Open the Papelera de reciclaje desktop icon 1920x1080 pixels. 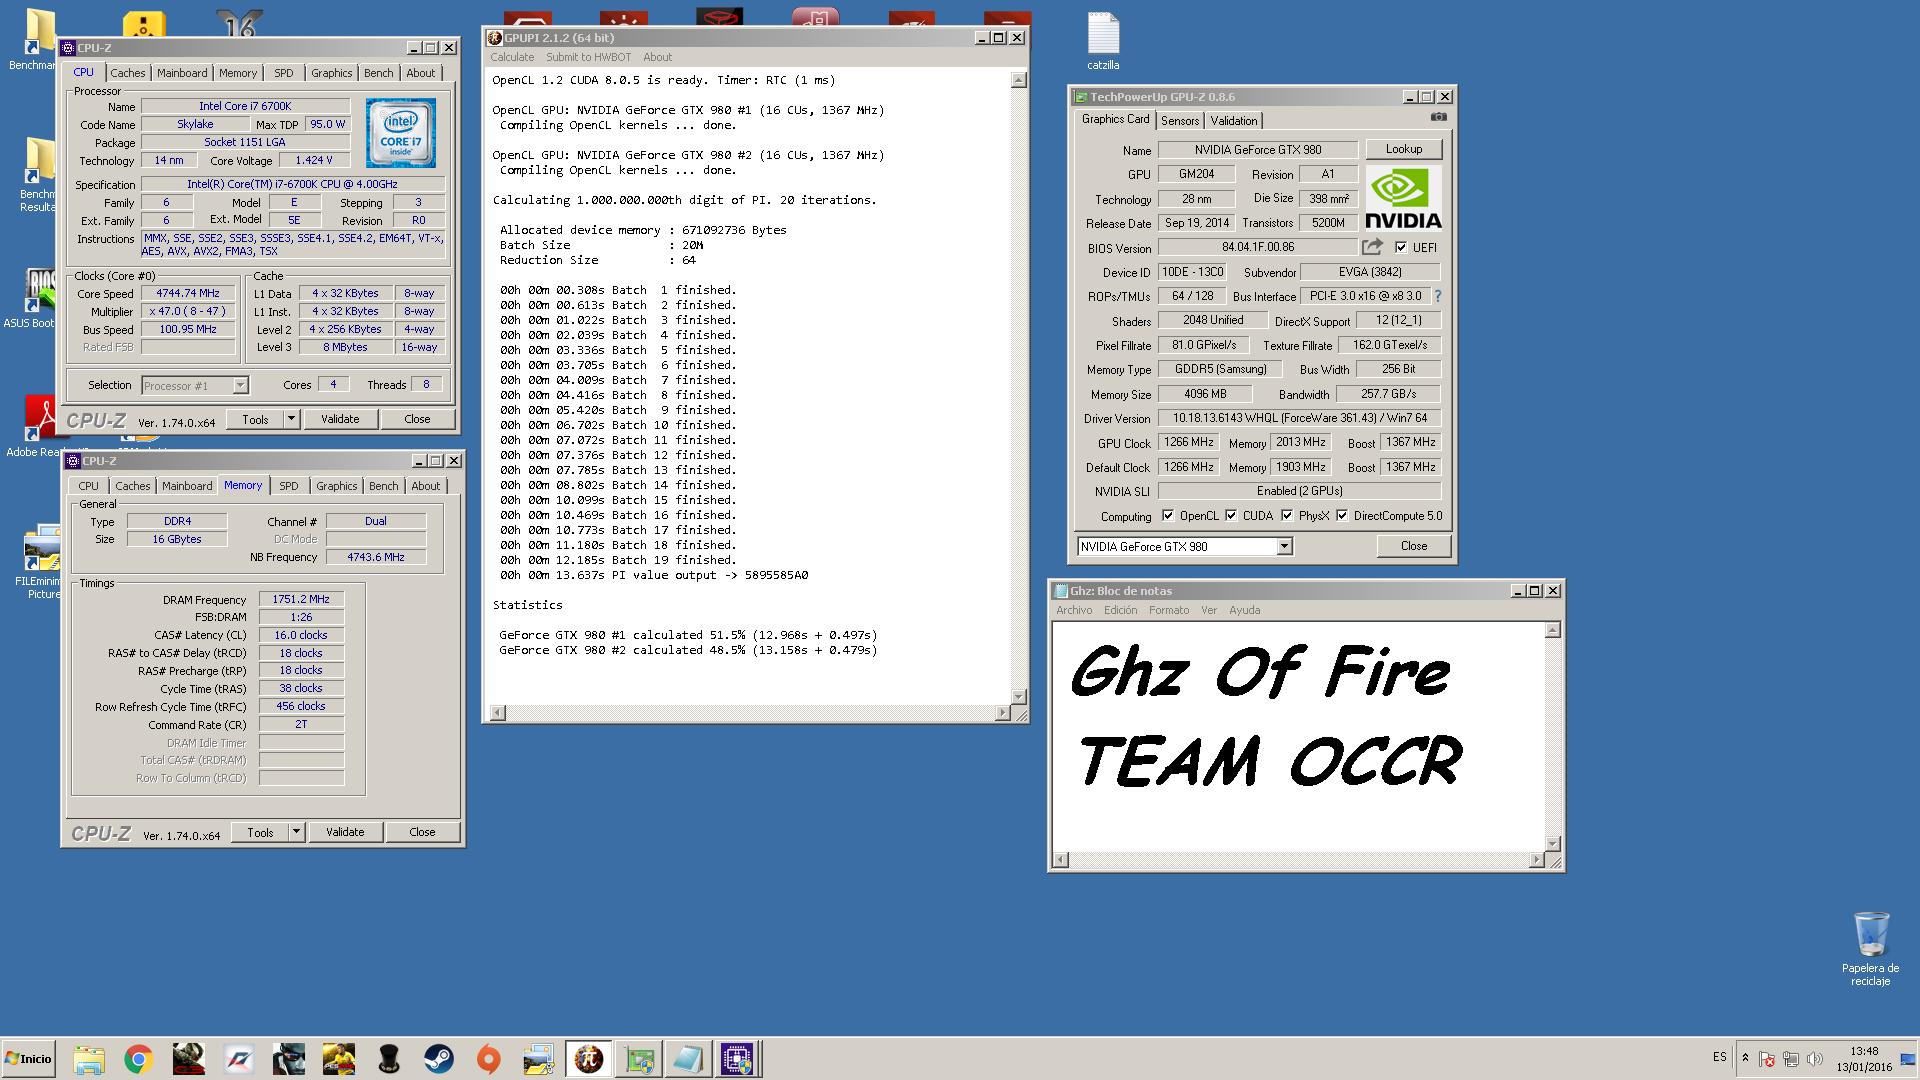[x=1870, y=948]
